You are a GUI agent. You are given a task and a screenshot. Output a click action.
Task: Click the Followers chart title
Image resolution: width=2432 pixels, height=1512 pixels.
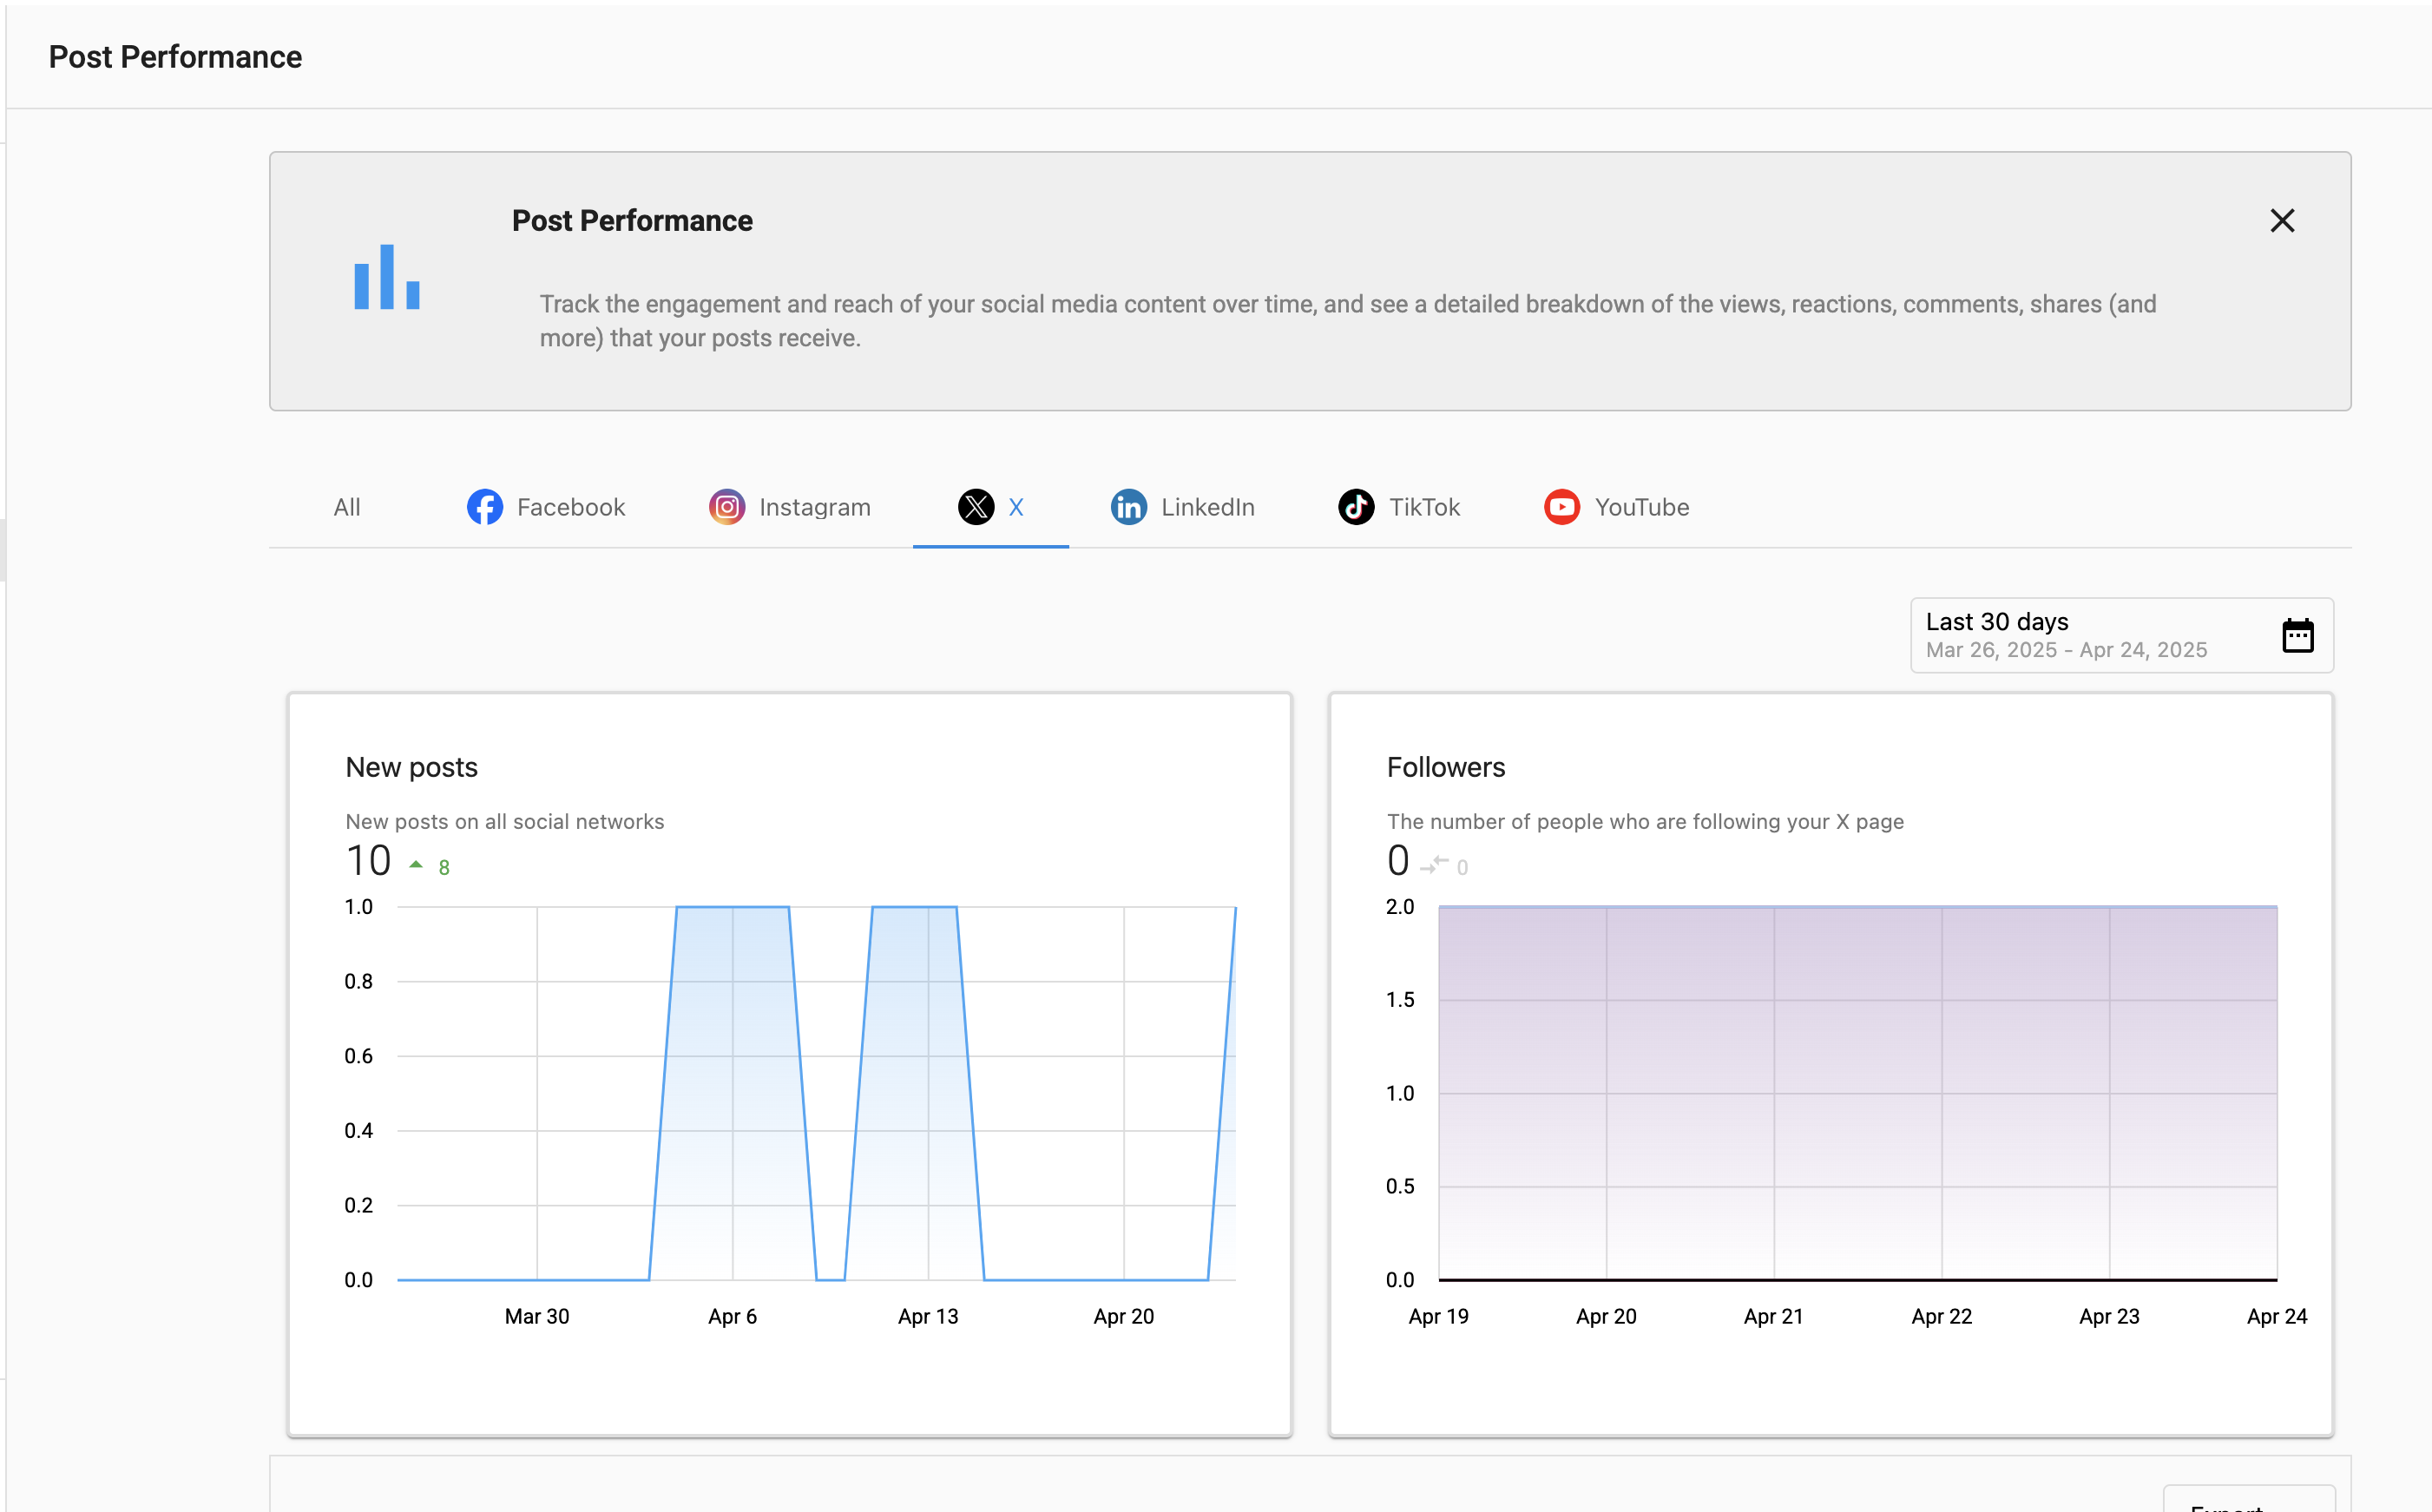coord(1445,767)
